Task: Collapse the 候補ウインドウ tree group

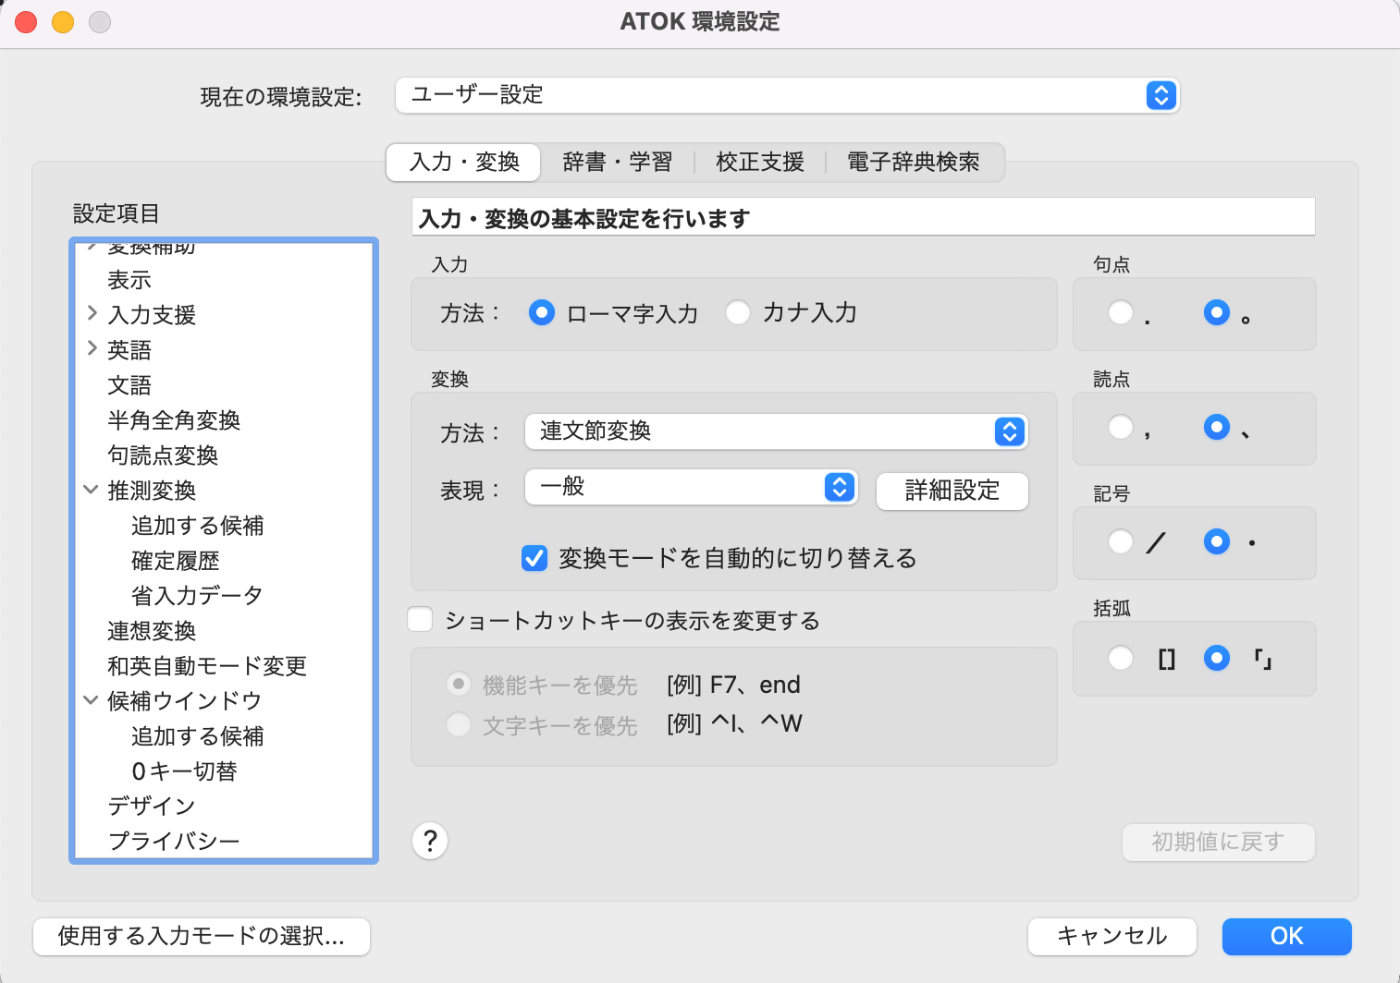Action: [91, 701]
